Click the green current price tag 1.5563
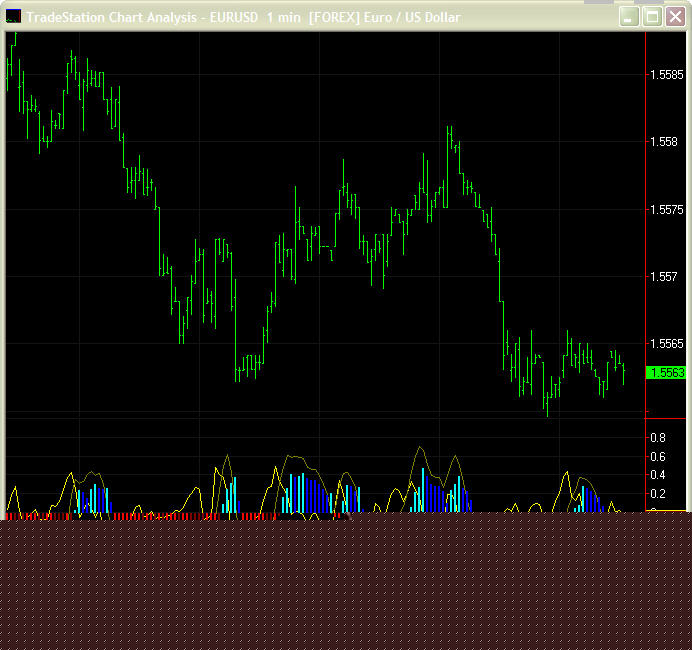Image resolution: width=692 pixels, height=650 pixels. click(666, 372)
